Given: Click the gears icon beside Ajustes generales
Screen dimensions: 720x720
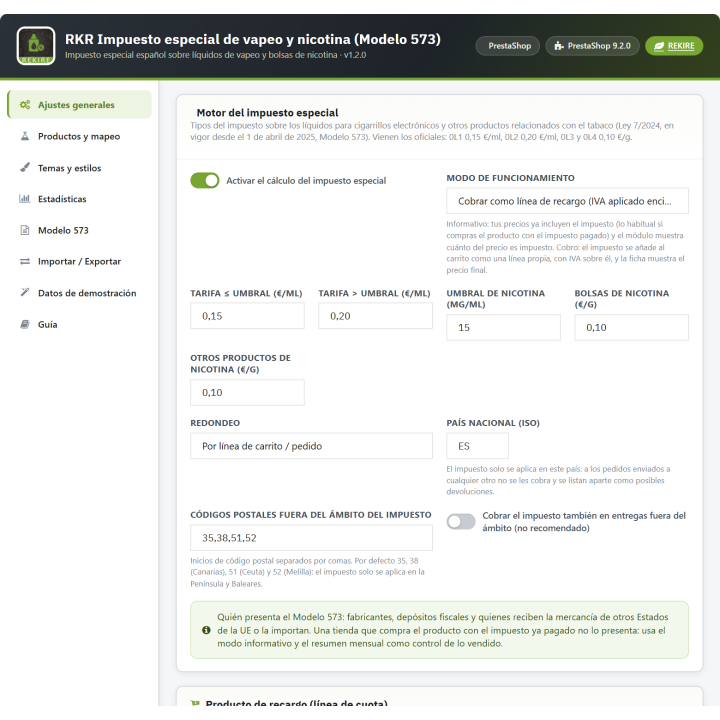Looking at the screenshot, I should tap(25, 105).
